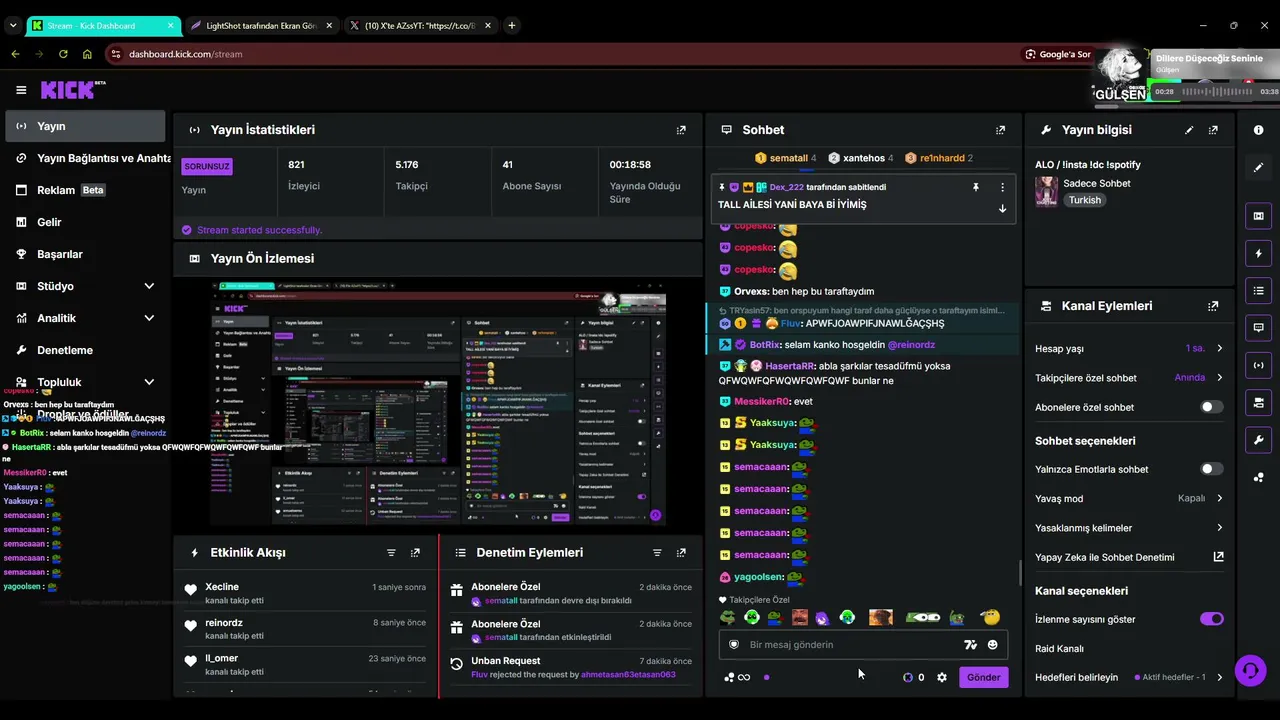This screenshot has width=1280, height=720.
Task: Open Denetleme in the sidebar
Action: [x=83, y=350]
